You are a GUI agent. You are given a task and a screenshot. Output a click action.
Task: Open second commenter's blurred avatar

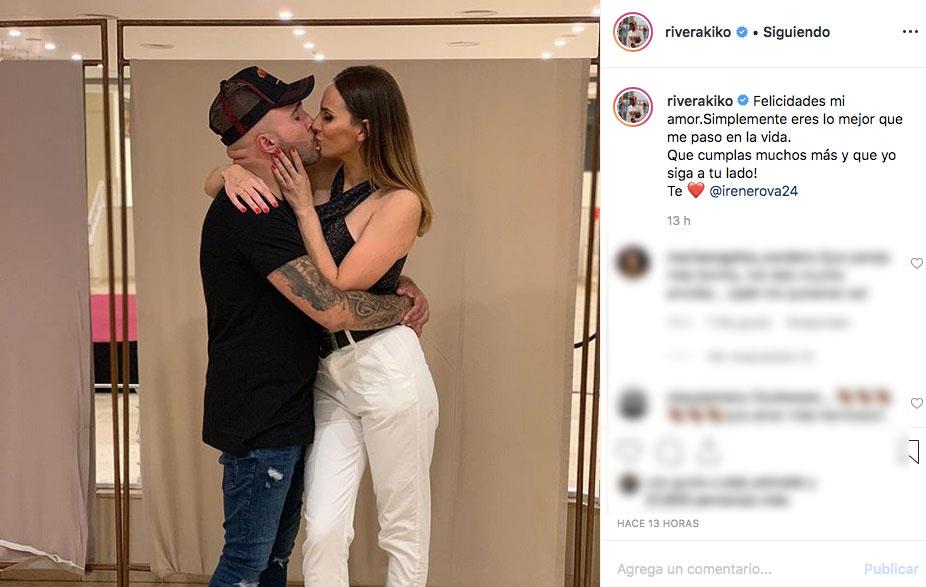click(x=632, y=405)
